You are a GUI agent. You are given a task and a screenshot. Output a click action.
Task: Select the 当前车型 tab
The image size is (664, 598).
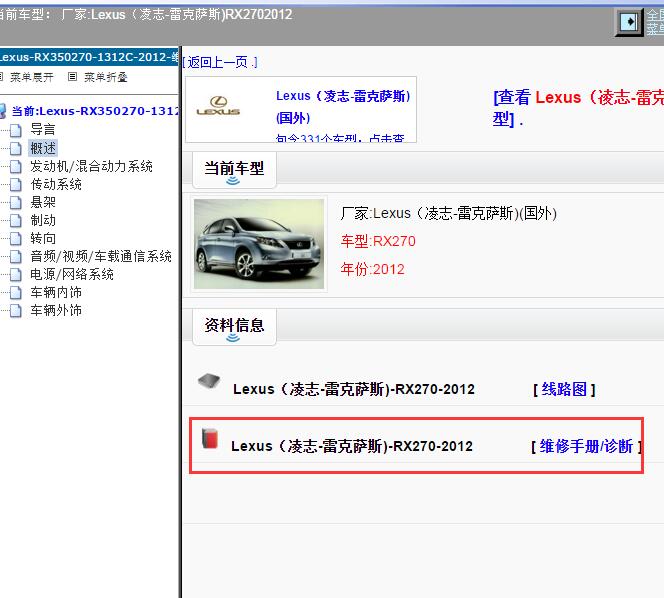(x=234, y=170)
